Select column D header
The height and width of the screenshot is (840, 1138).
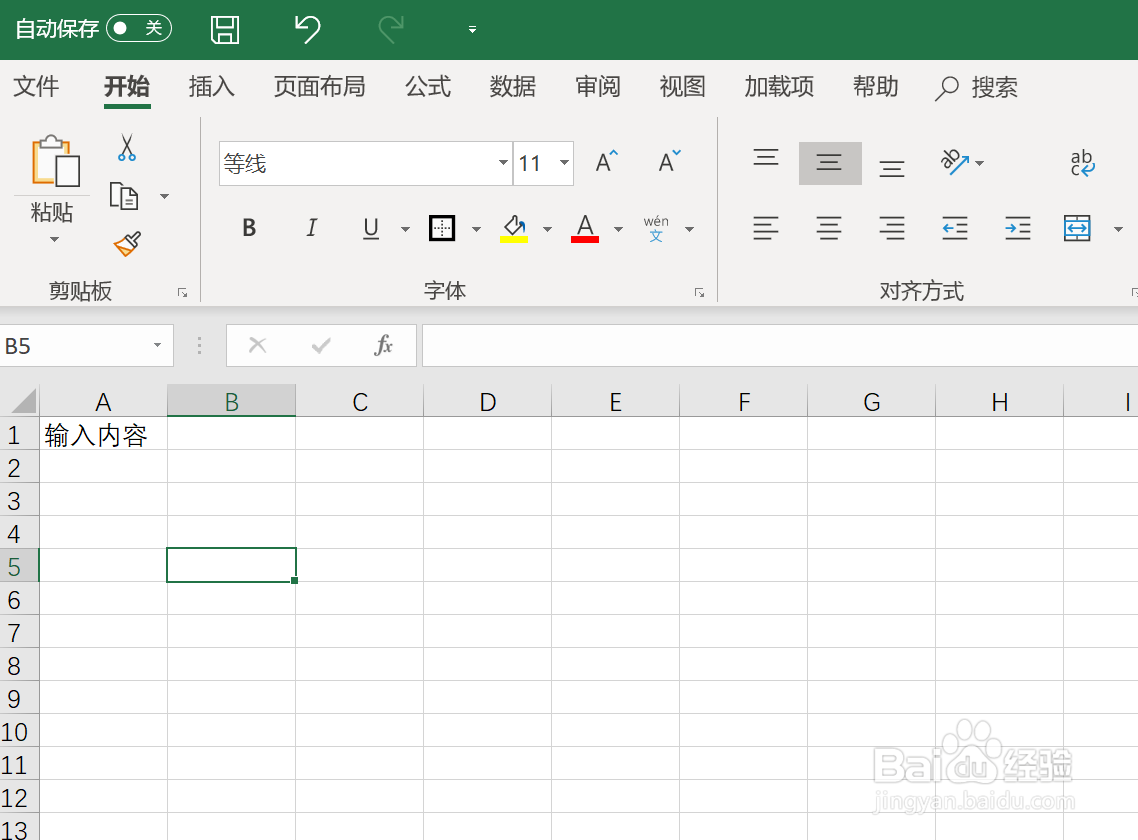point(488,401)
